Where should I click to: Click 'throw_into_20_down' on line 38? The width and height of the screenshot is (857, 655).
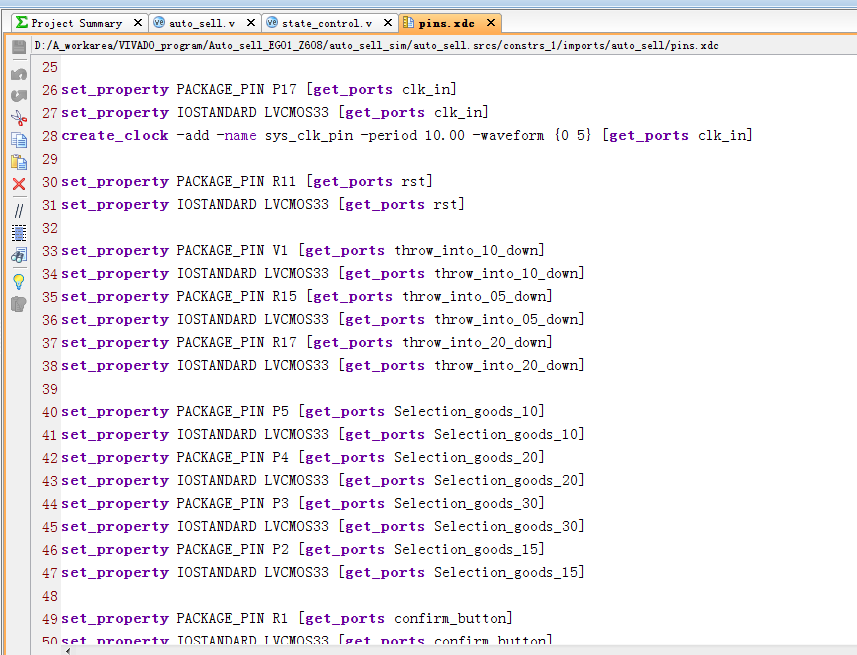tap(506, 365)
